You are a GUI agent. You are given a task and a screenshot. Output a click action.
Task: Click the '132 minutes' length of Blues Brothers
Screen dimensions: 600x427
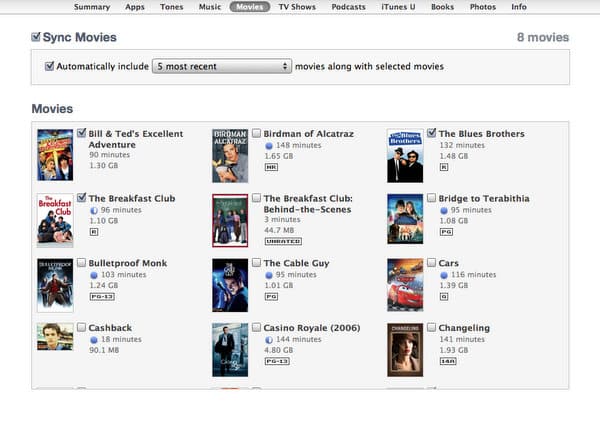462,145
